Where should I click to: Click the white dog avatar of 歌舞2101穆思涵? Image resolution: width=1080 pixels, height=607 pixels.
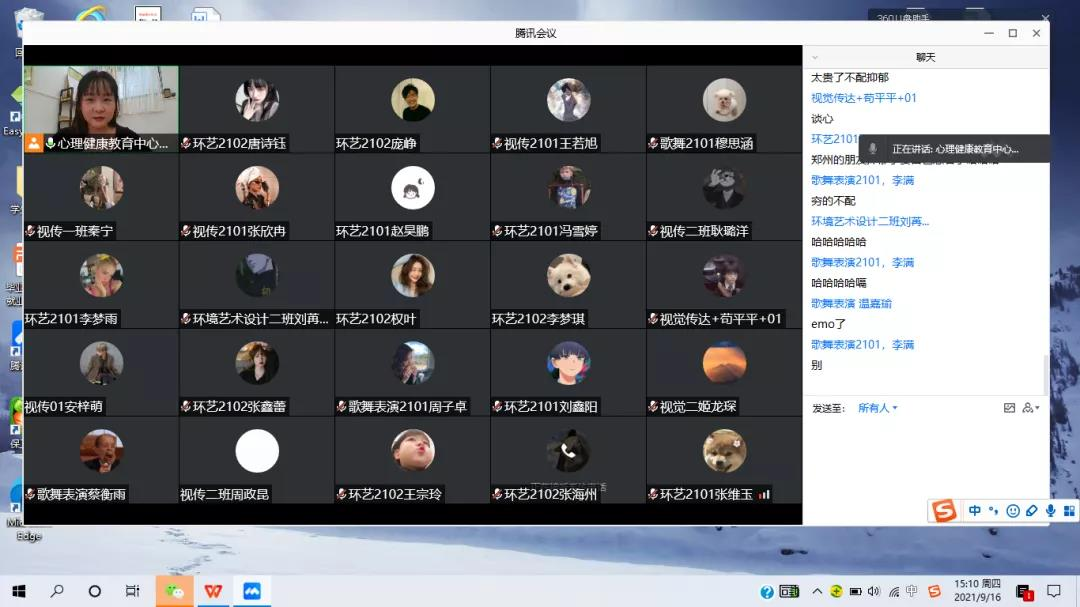click(724, 100)
